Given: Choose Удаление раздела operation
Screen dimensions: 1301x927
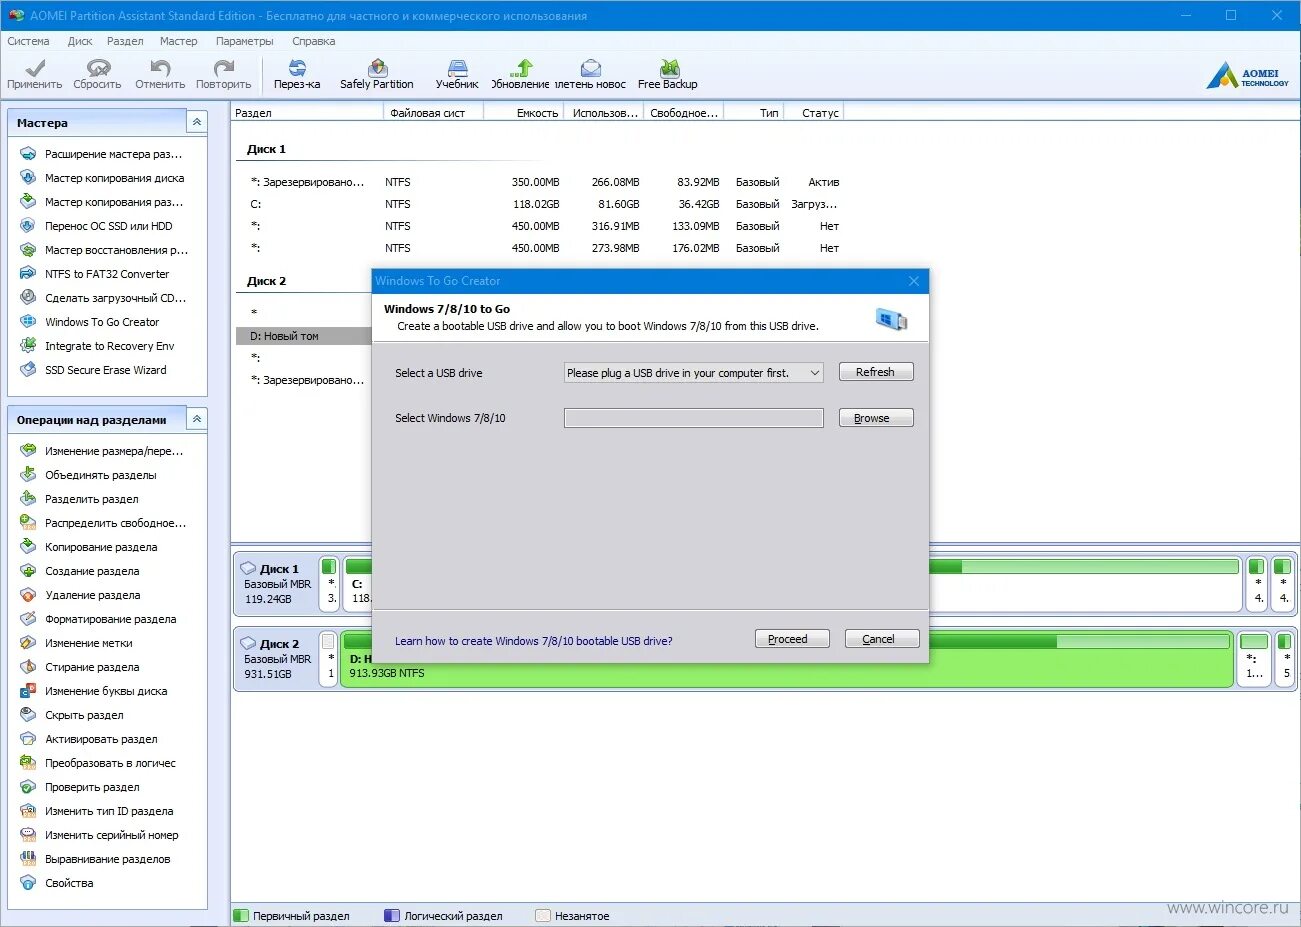Looking at the screenshot, I should point(92,595).
